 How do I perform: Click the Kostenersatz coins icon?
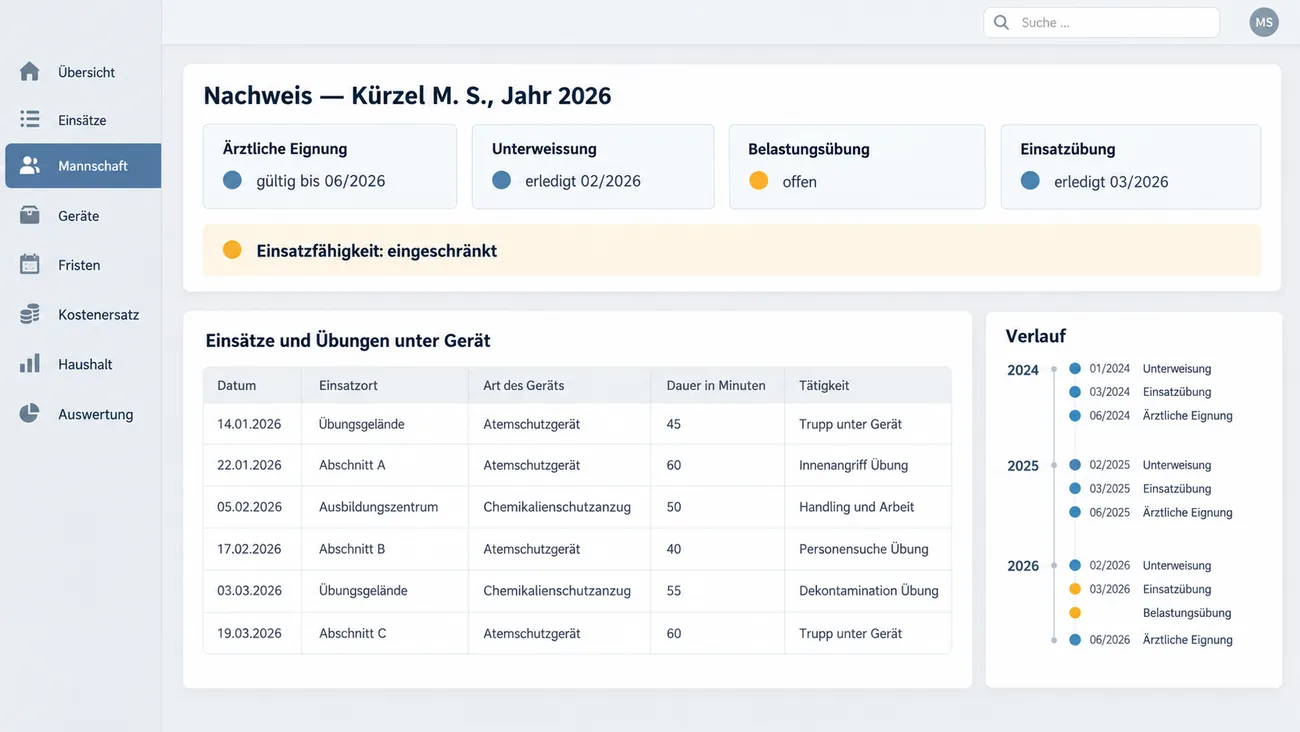tap(30, 314)
